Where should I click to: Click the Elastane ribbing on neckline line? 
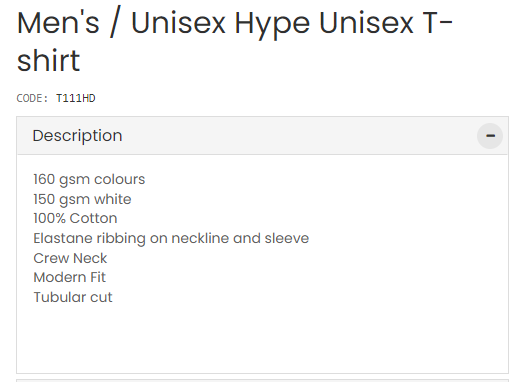171,239
